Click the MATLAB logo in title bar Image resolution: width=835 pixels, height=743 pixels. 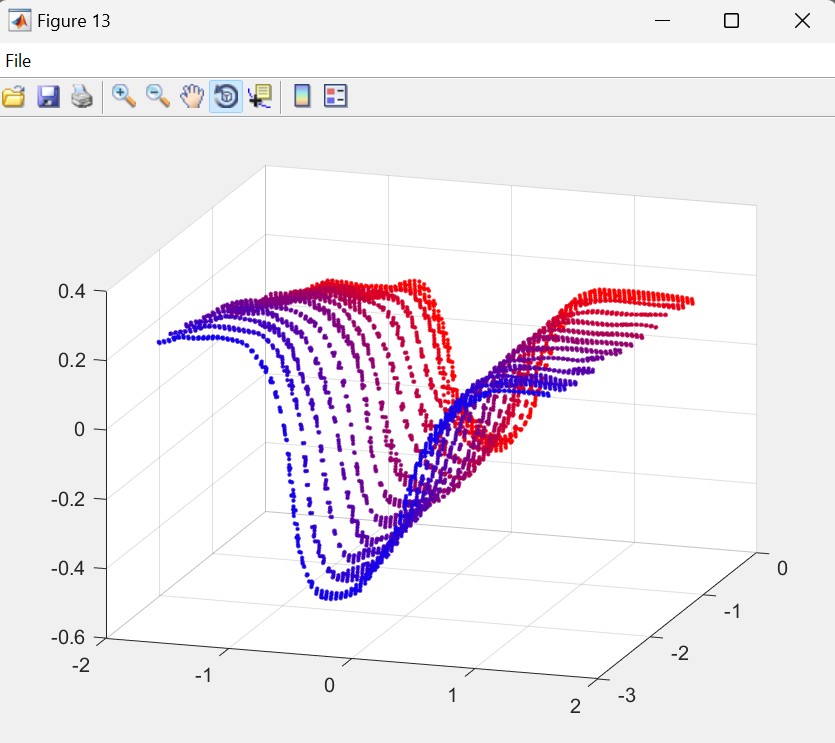coord(19,21)
